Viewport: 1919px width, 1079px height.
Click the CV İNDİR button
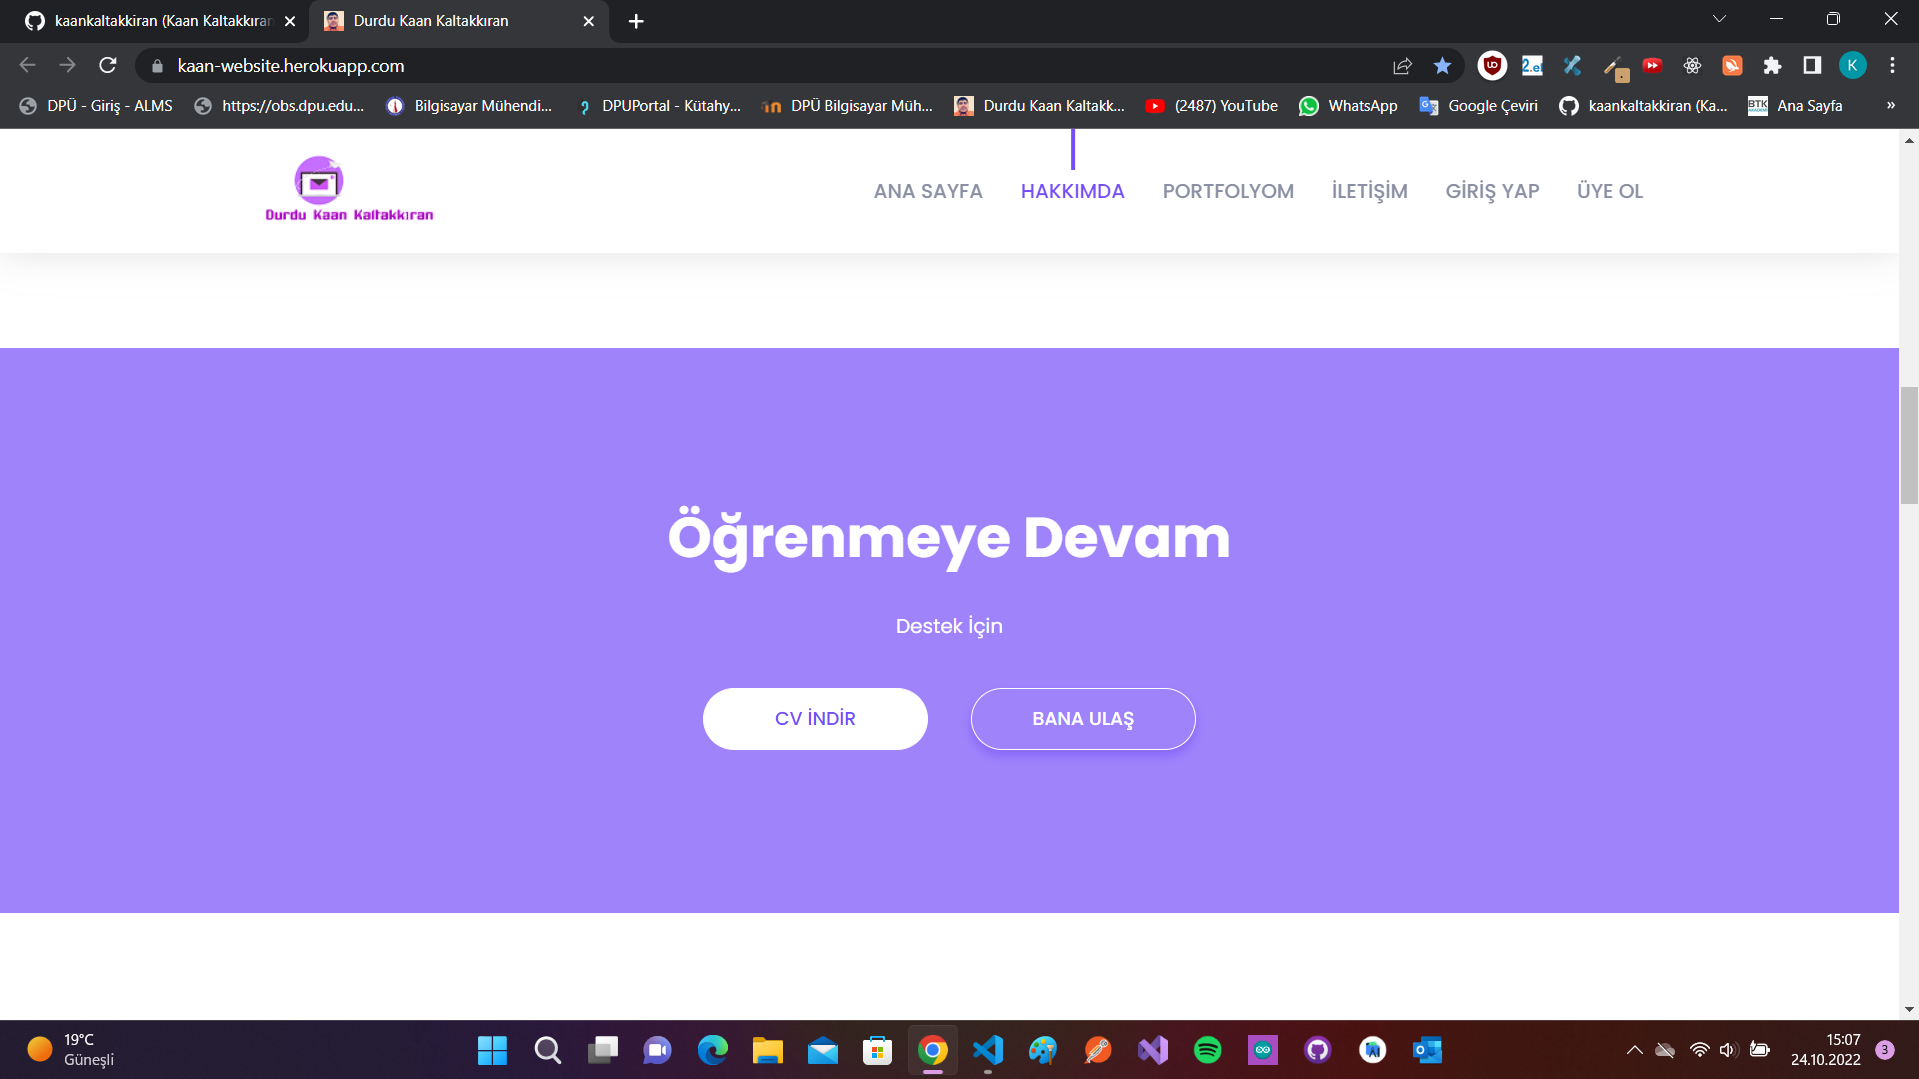point(815,718)
